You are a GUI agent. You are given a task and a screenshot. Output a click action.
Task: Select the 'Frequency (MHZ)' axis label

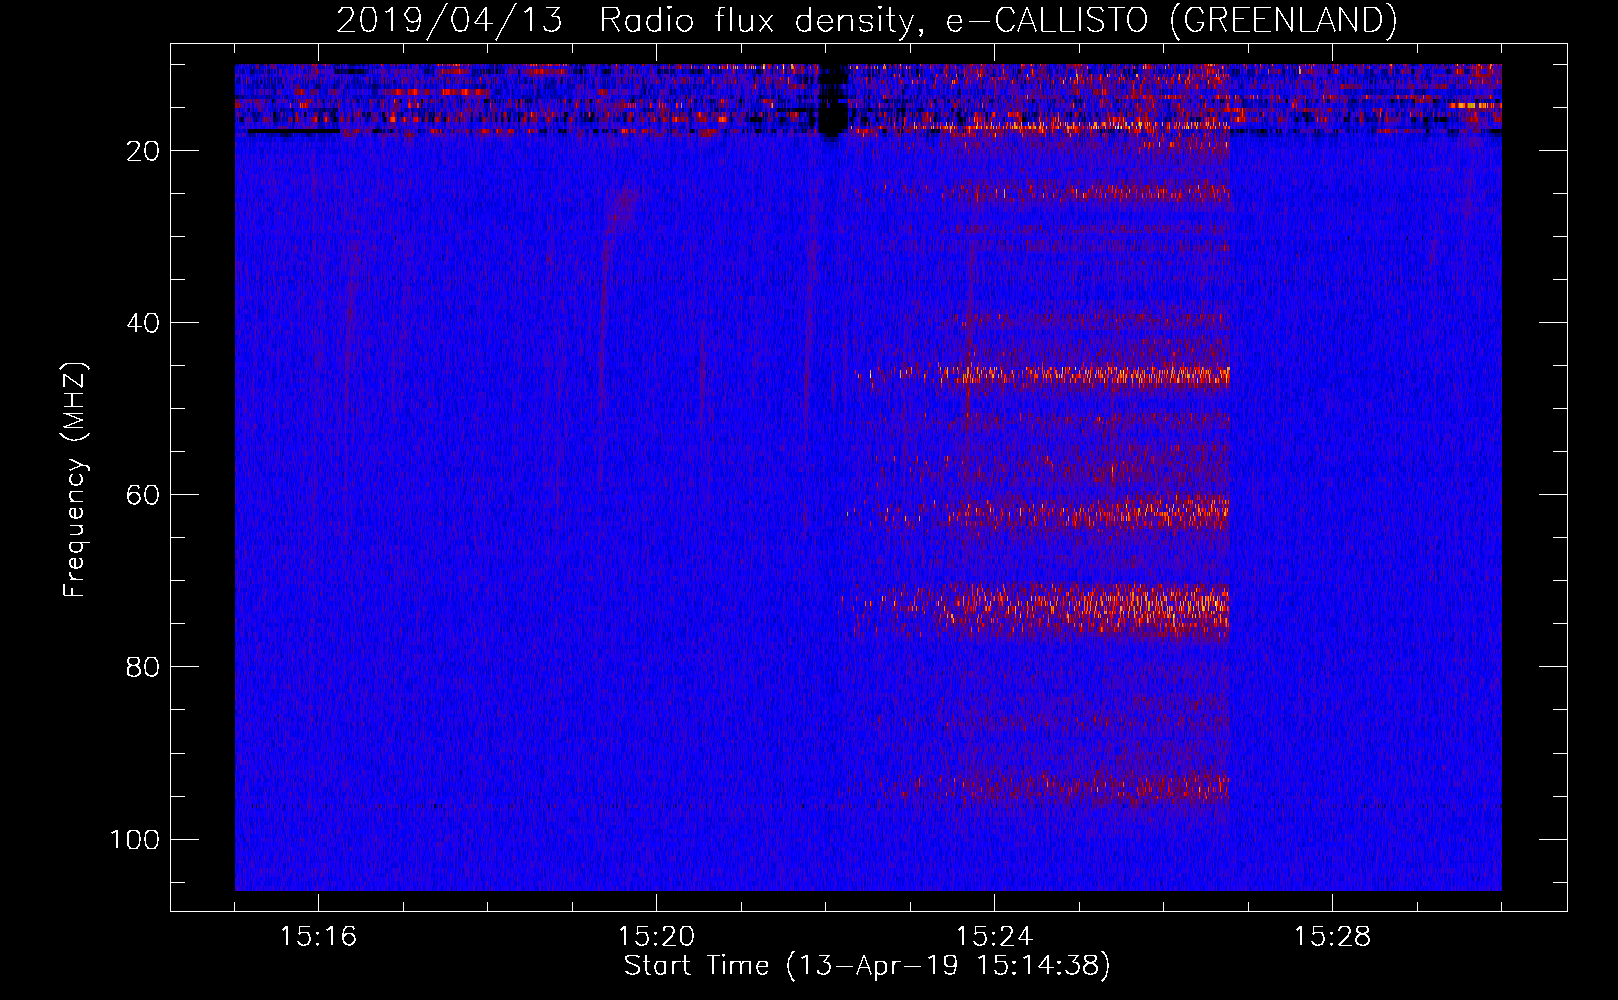click(x=75, y=480)
